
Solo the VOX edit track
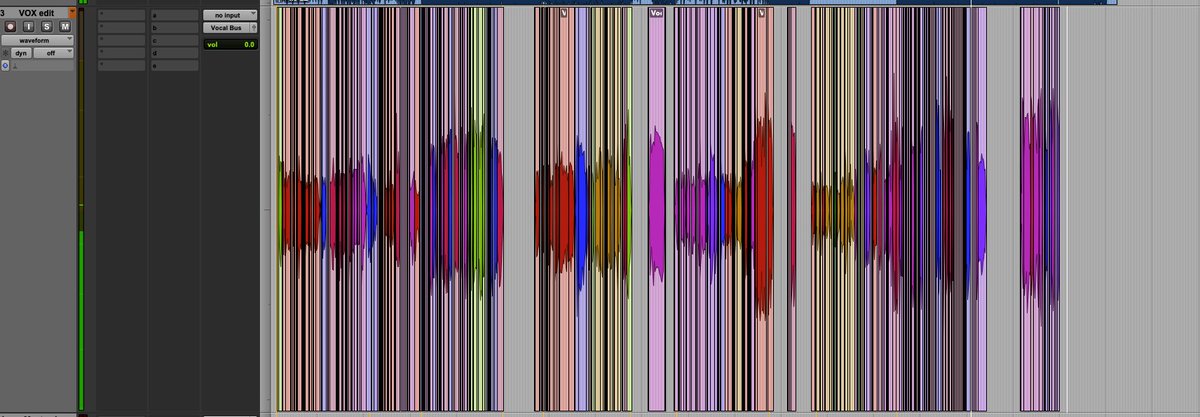coord(46,26)
